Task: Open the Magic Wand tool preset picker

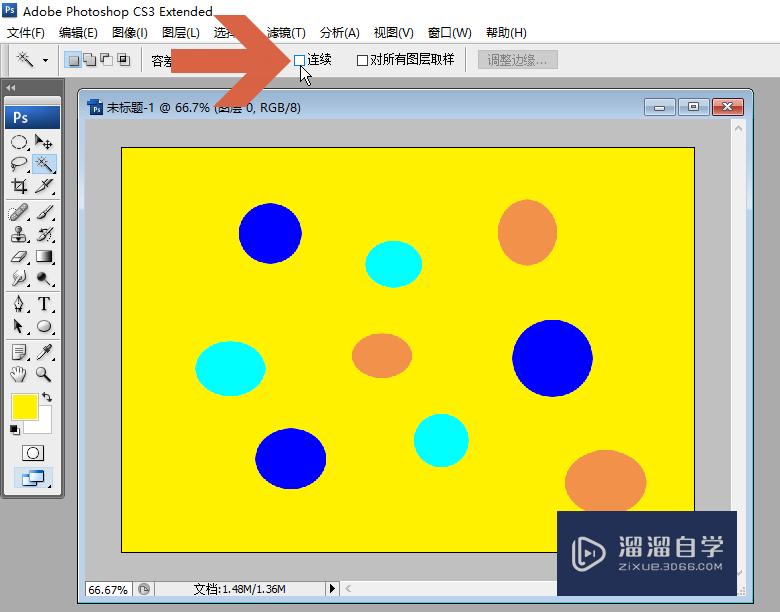Action: pos(45,60)
